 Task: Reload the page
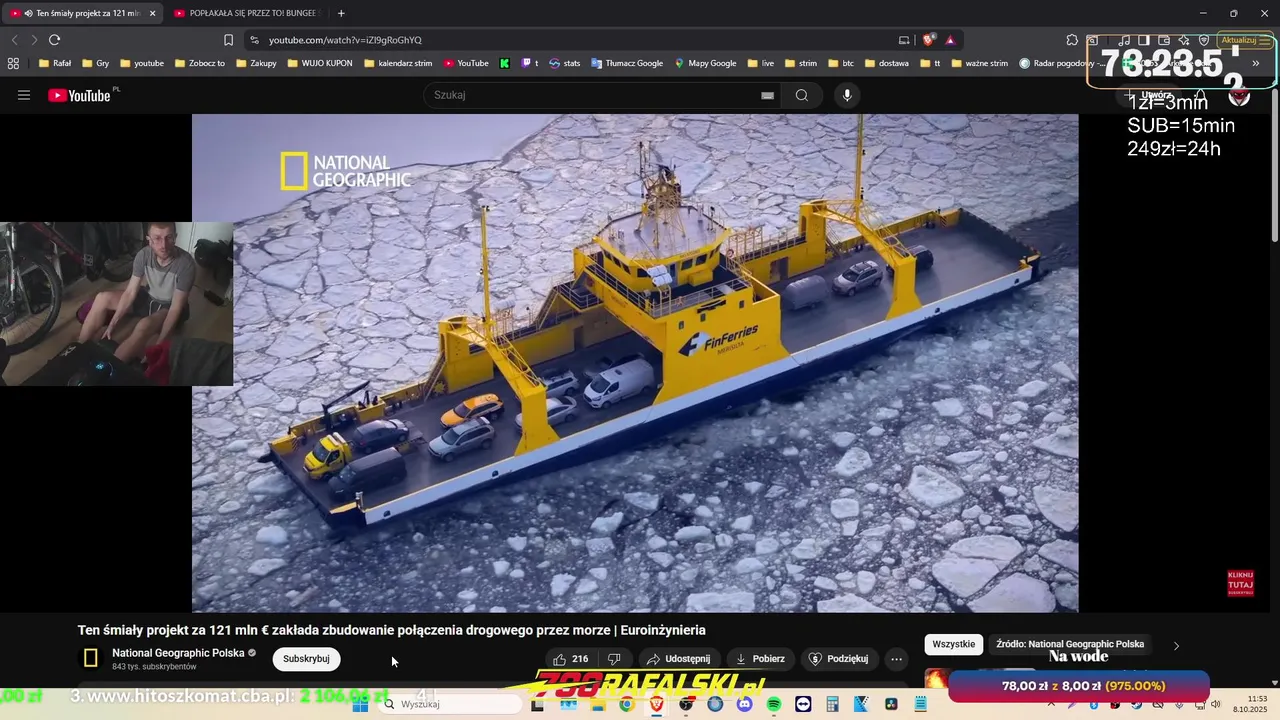coord(54,40)
